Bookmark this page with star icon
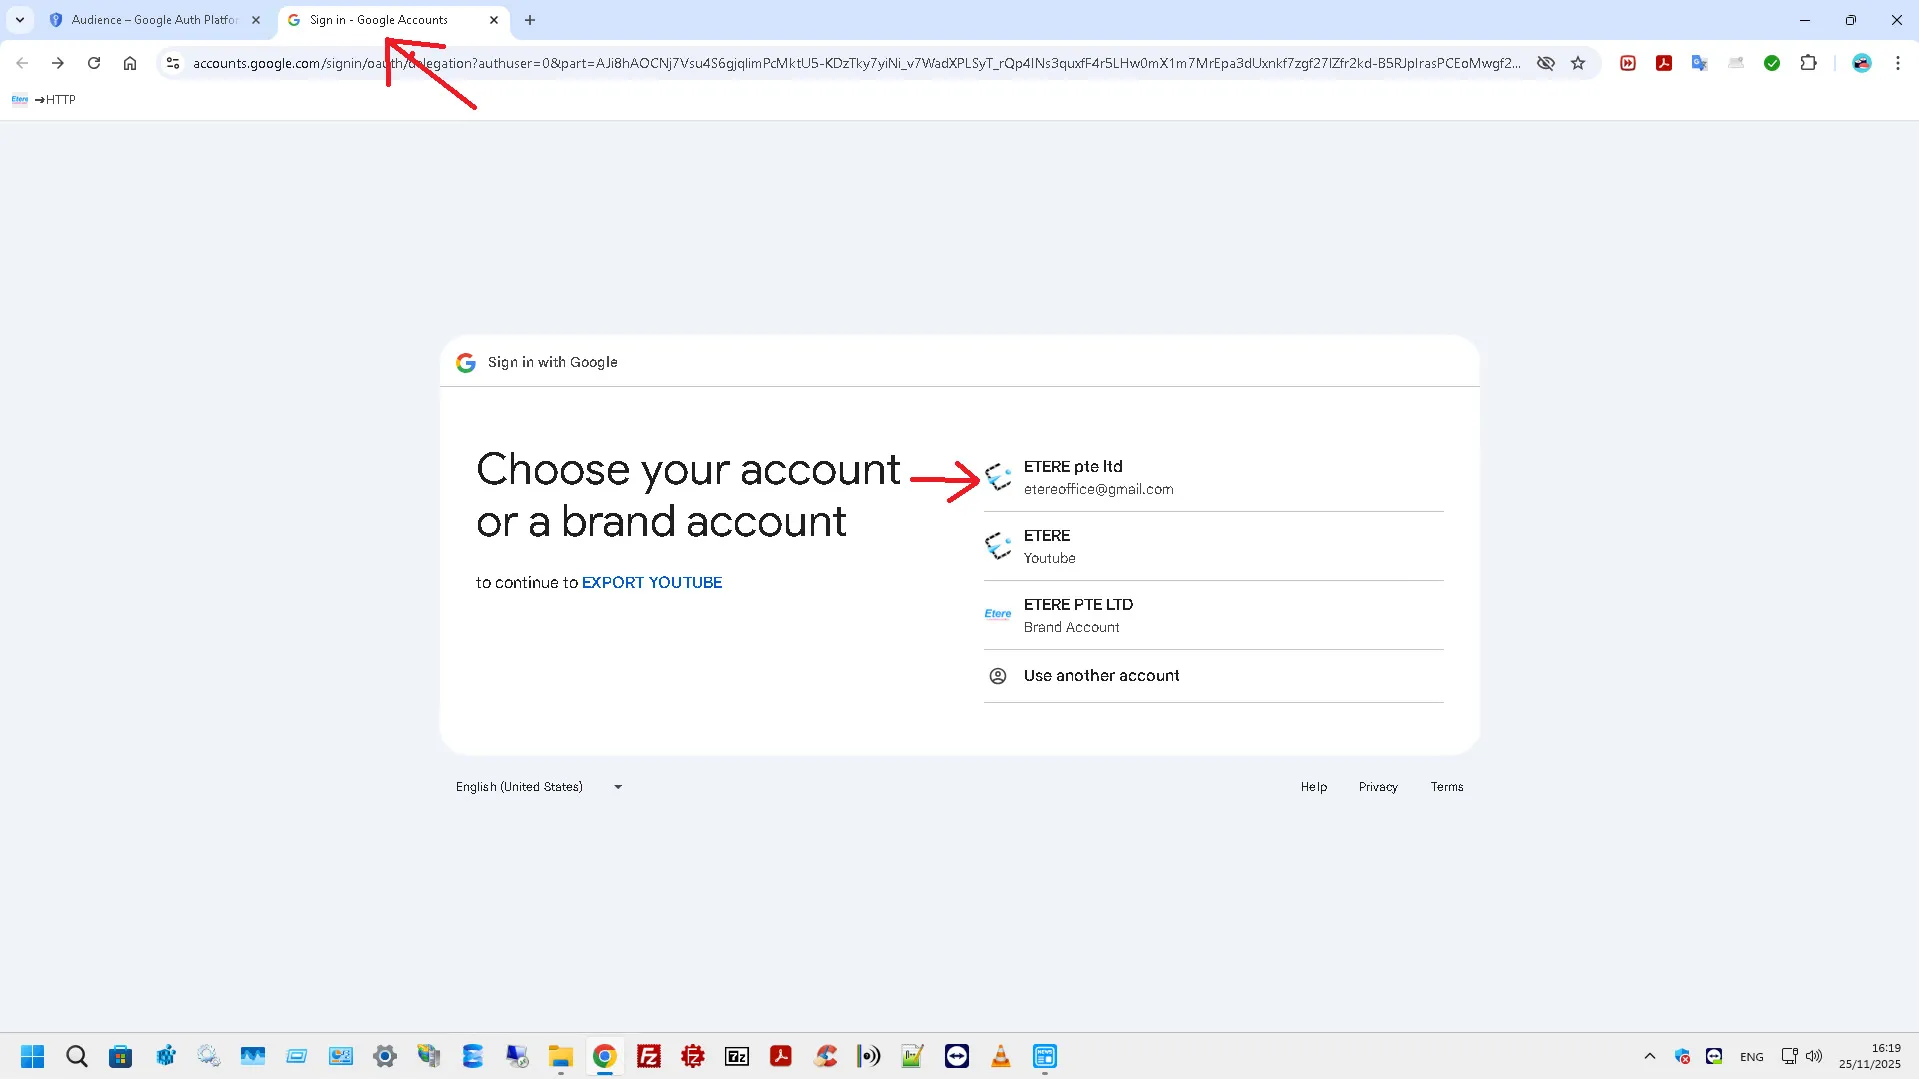The width and height of the screenshot is (1919, 1079). click(1578, 63)
